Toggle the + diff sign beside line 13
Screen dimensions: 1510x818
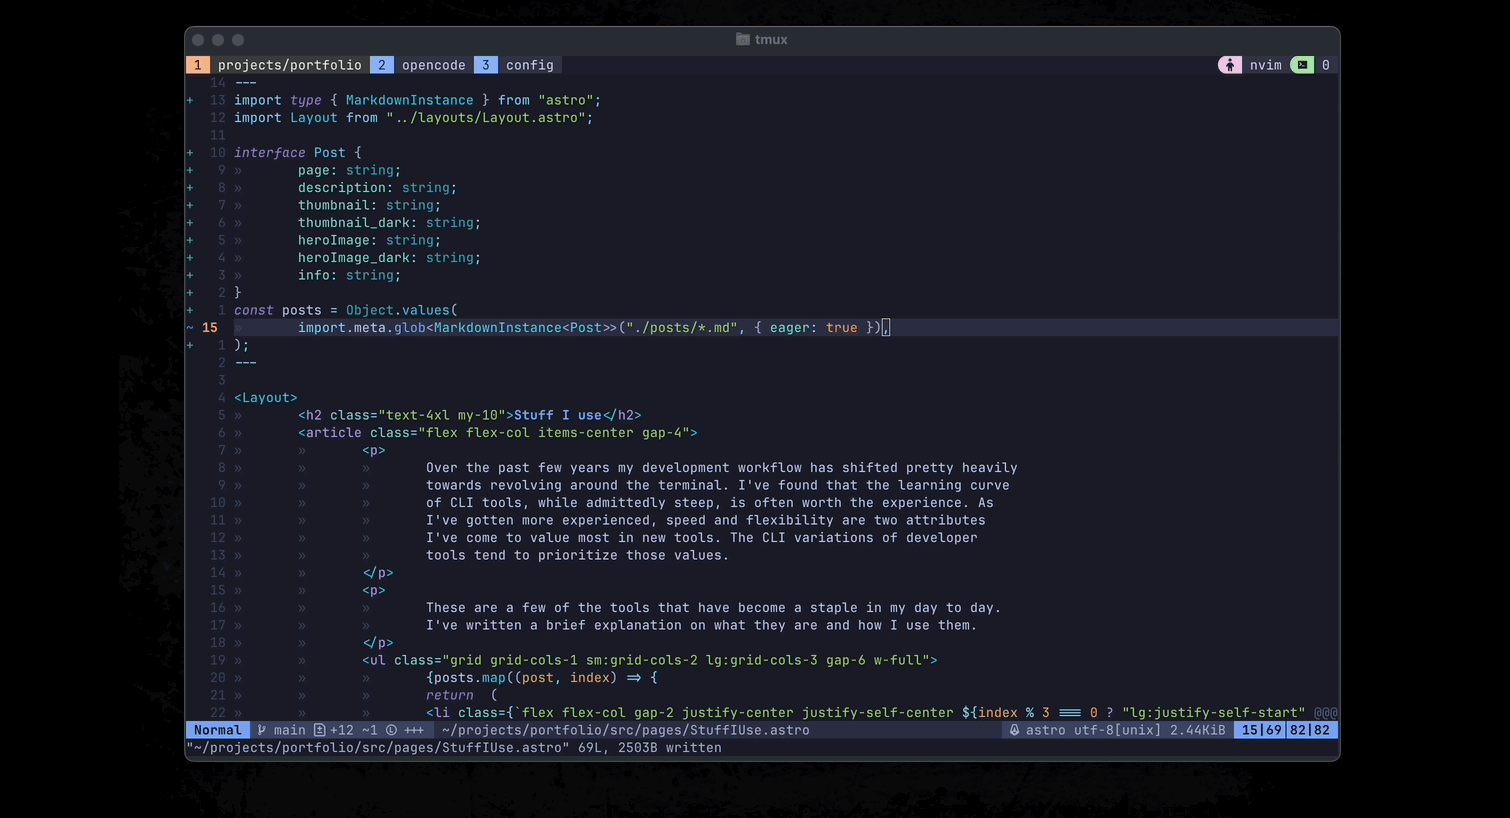(x=189, y=100)
